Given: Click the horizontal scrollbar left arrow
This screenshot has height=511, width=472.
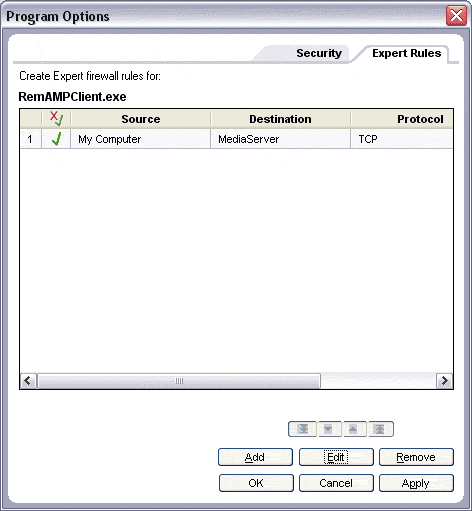Looking at the screenshot, I should coord(28,380).
